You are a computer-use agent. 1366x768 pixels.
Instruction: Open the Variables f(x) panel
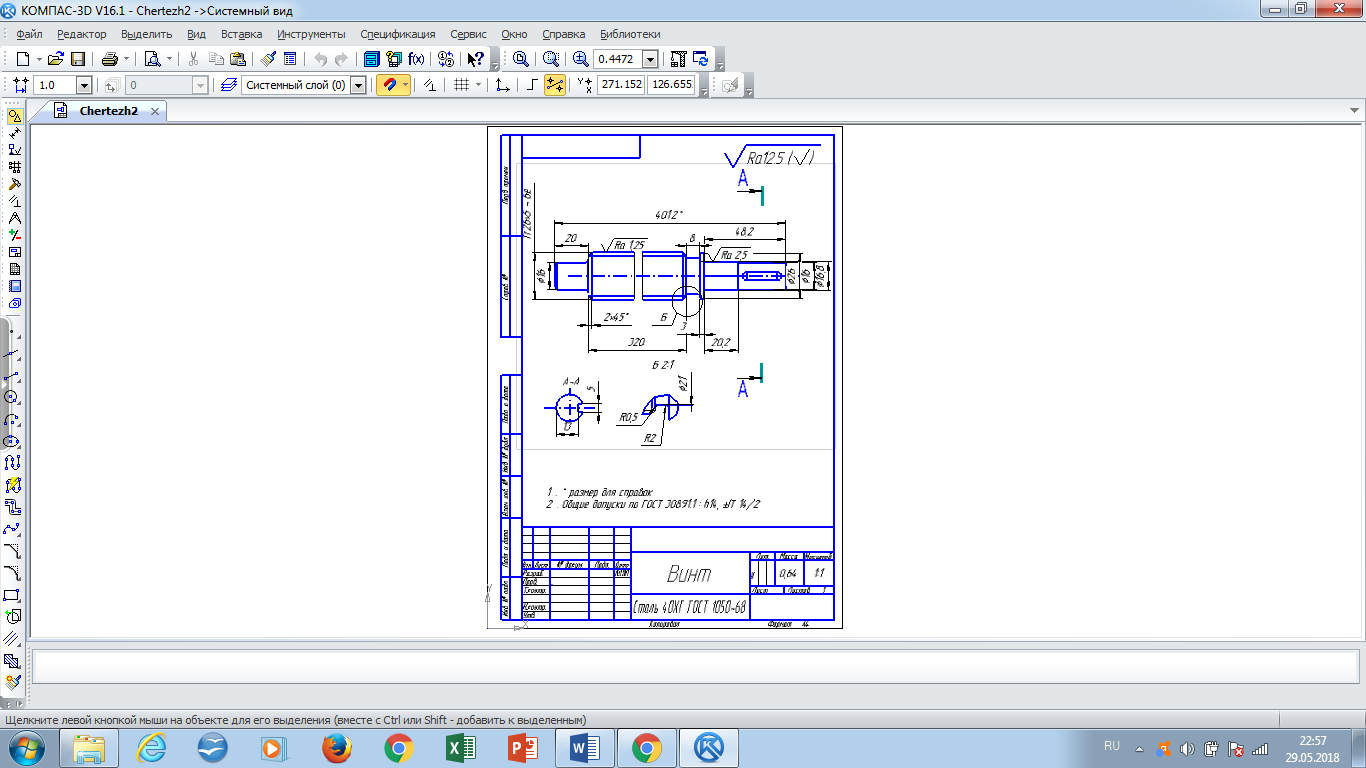[417, 59]
